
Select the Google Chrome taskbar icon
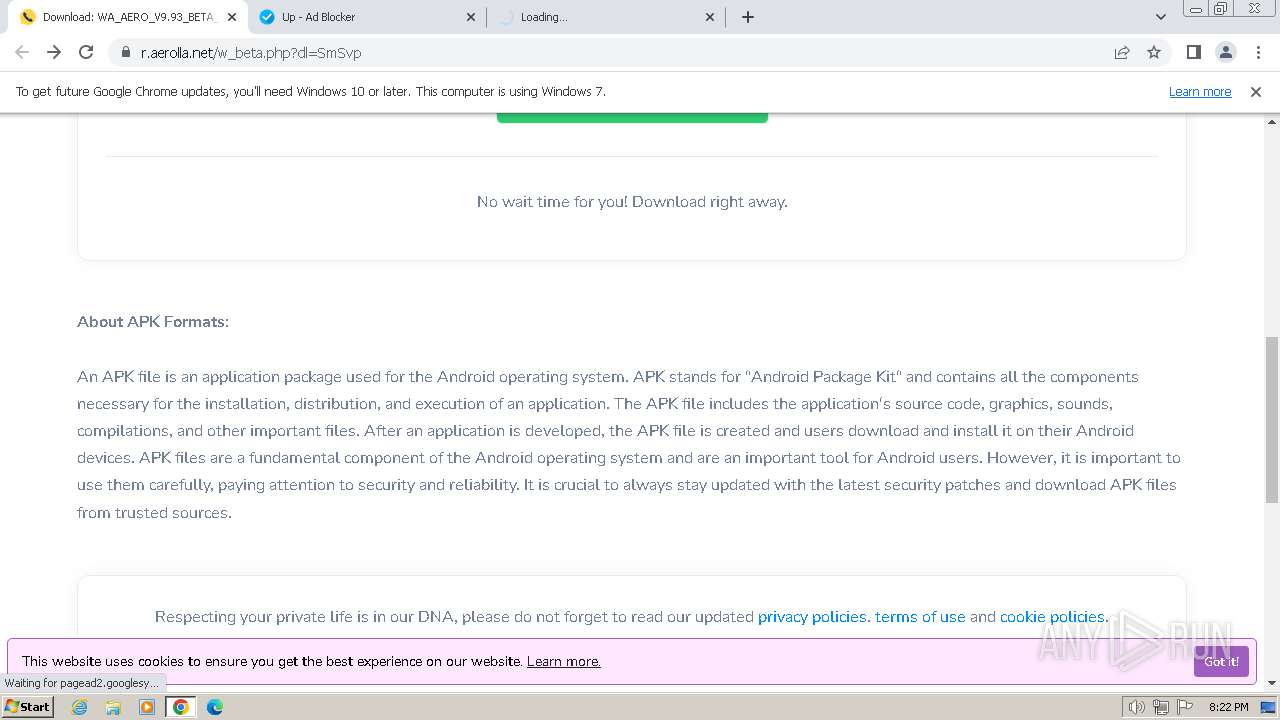click(181, 707)
